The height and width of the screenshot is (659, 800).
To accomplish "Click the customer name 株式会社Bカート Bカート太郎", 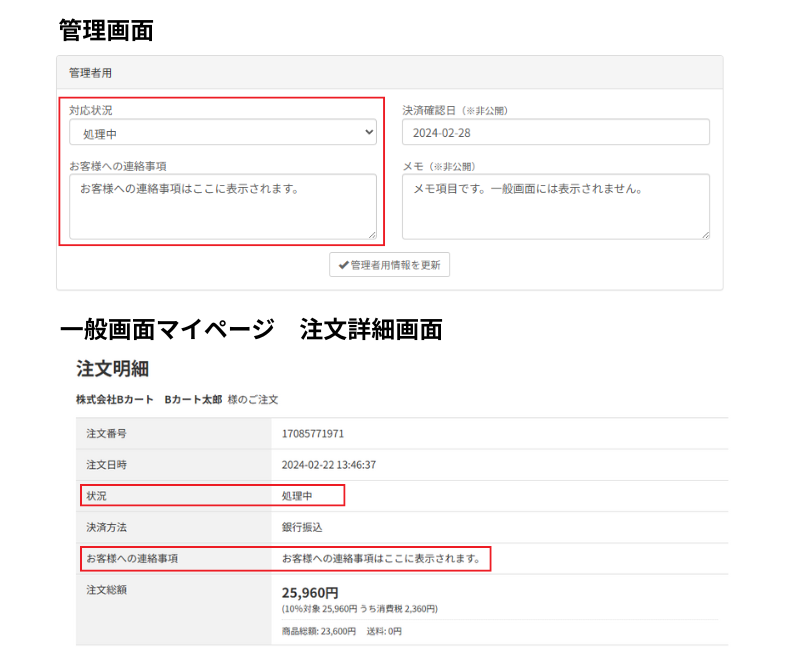I will tap(149, 399).
